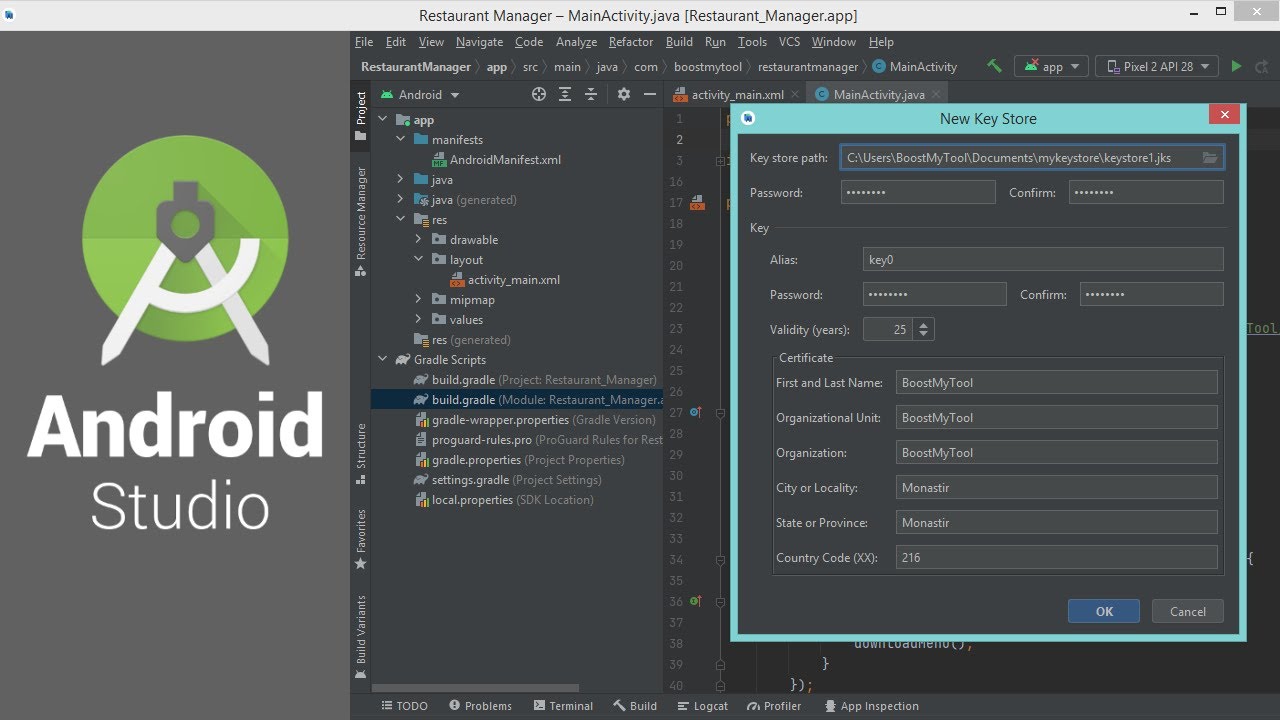The height and width of the screenshot is (720, 1280).
Task: Hide the Project panel with minus icon
Action: point(650,94)
